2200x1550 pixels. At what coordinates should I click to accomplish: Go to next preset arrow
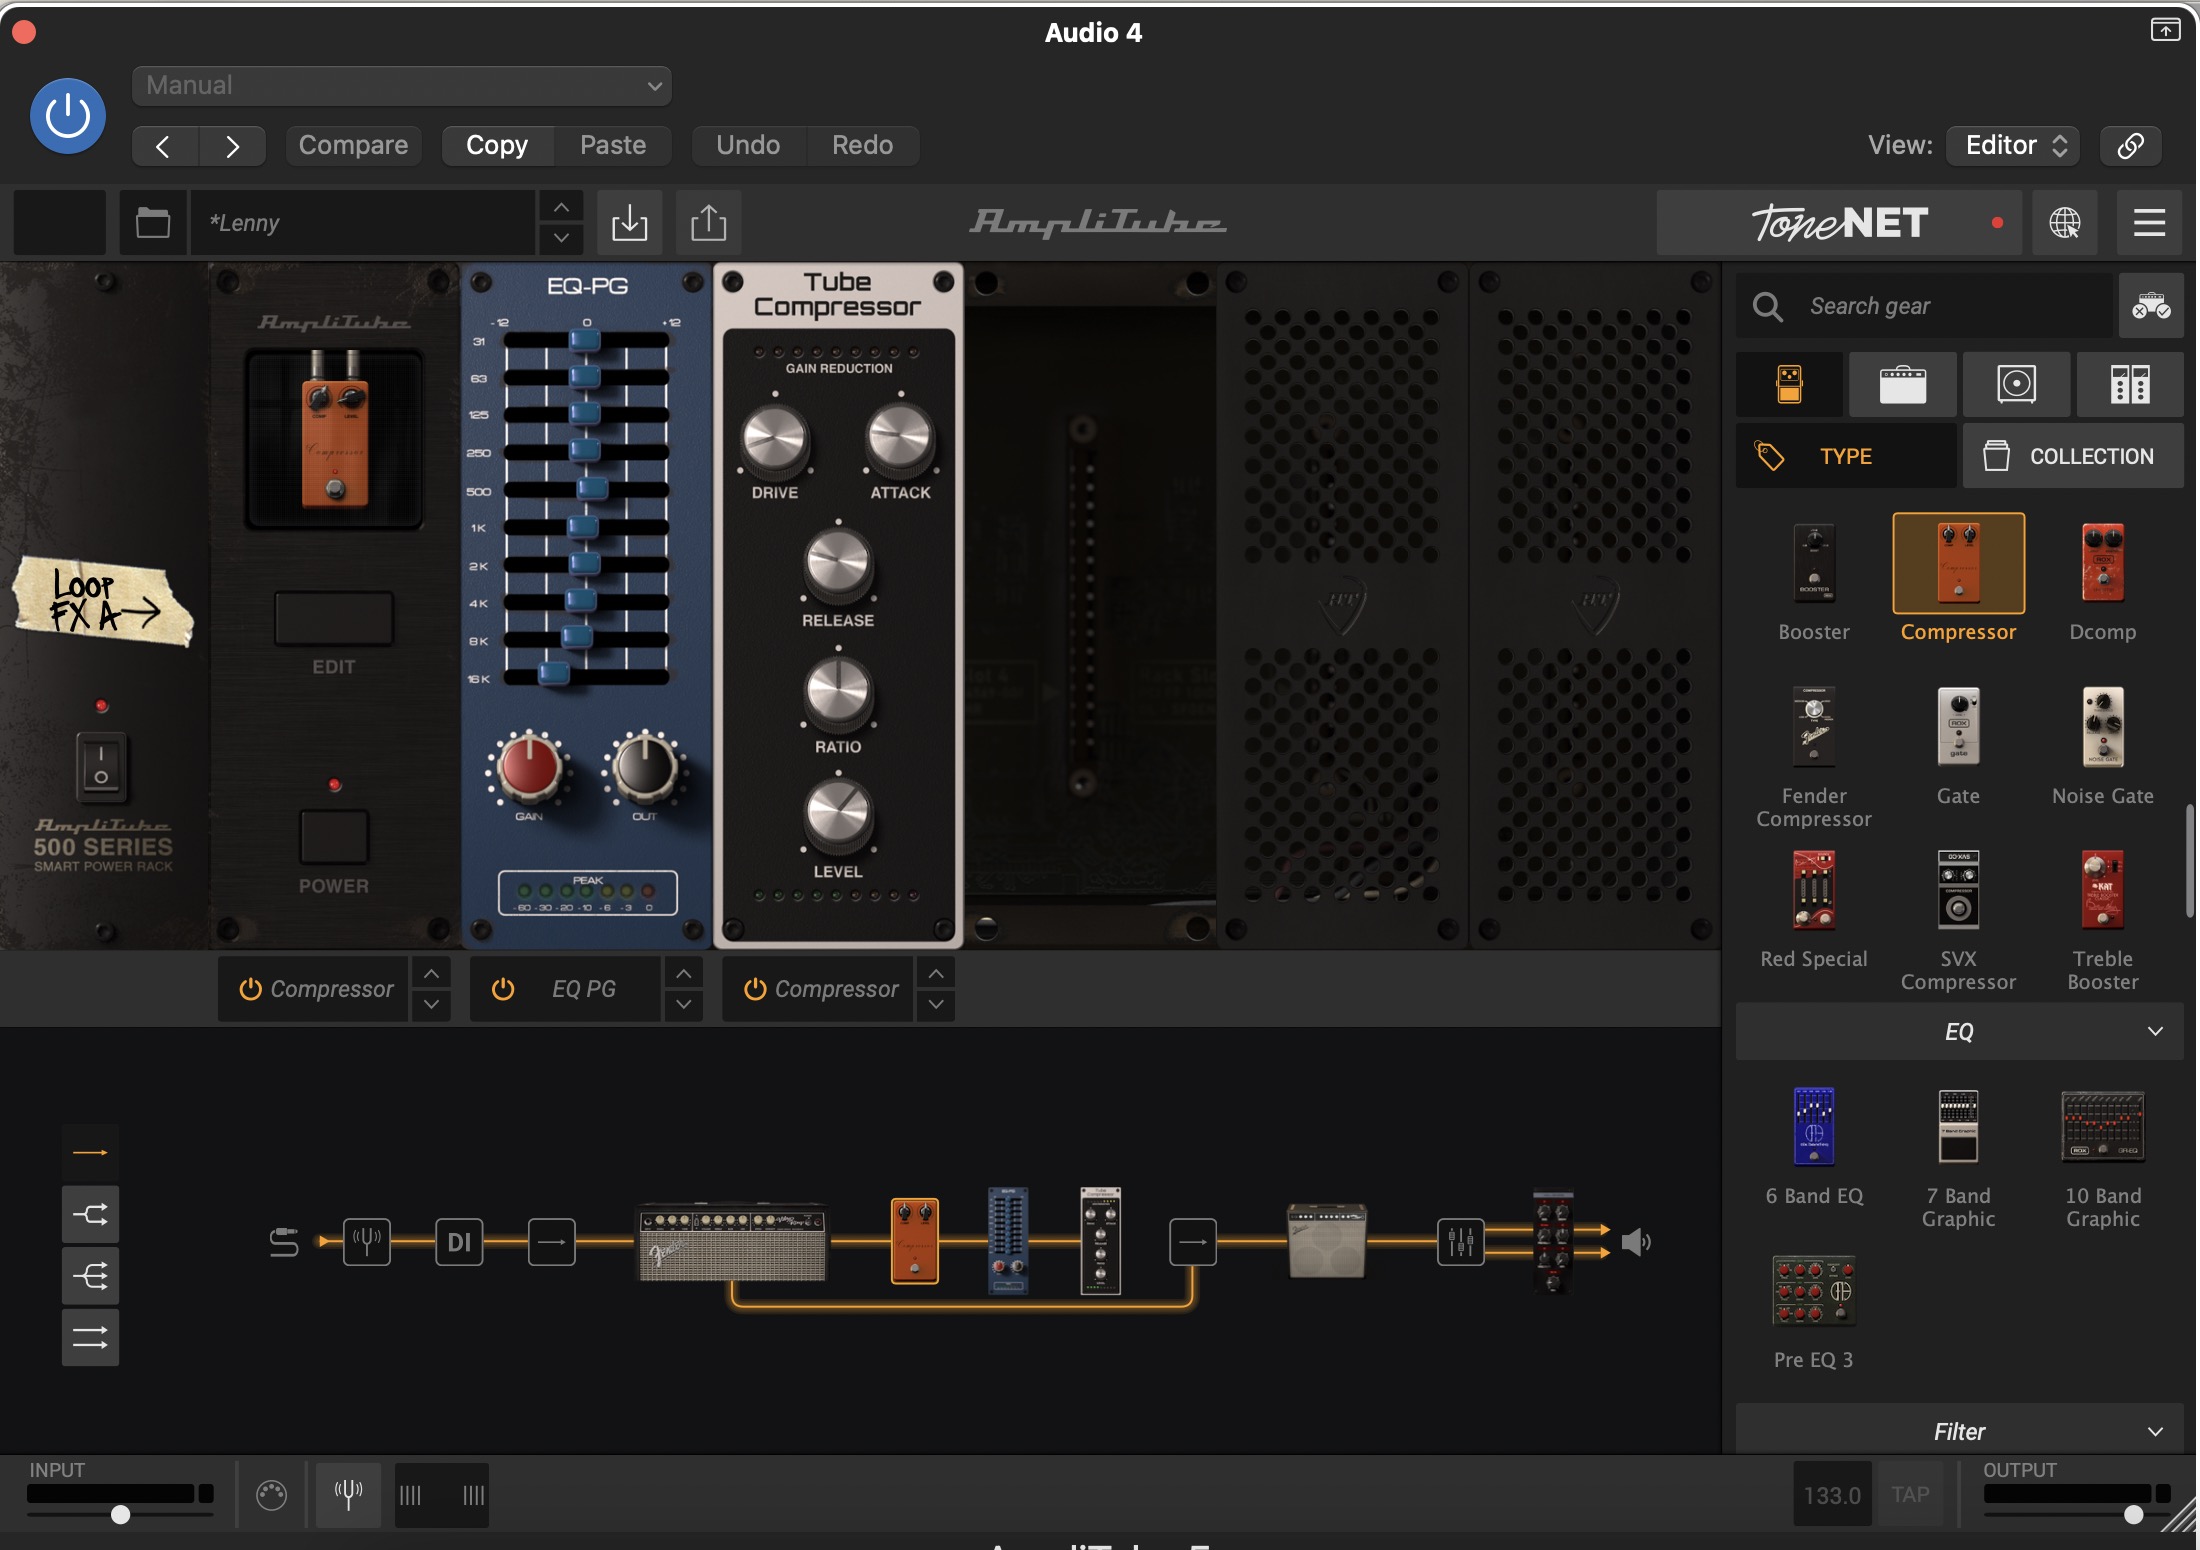click(232, 146)
